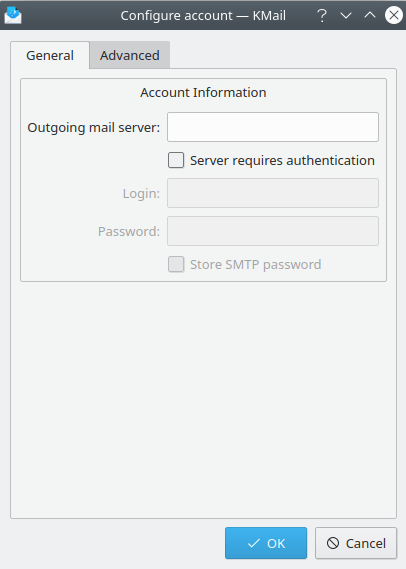The height and width of the screenshot is (569, 406).
Task: Click the greyed-out 'Login:' label
Action: (141, 193)
